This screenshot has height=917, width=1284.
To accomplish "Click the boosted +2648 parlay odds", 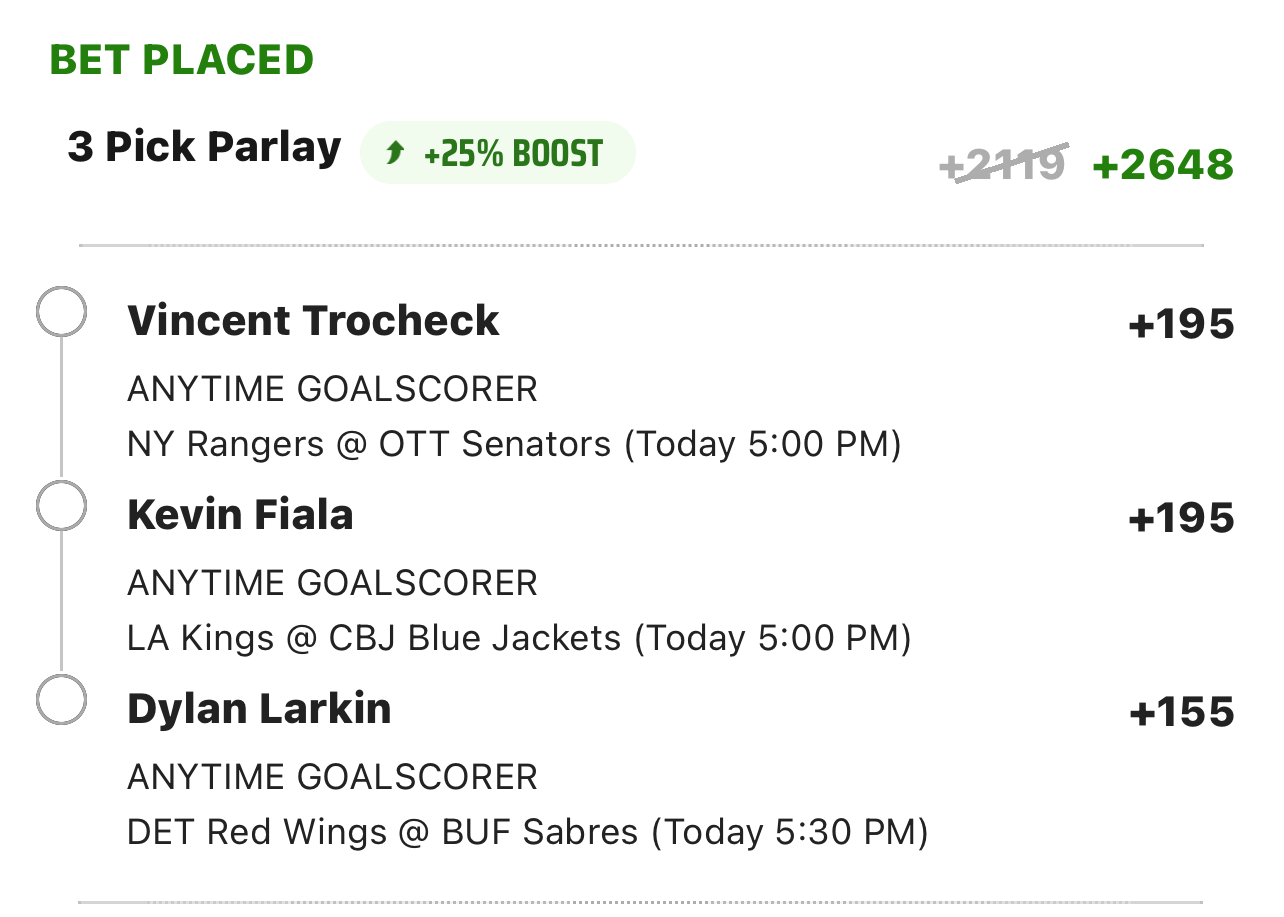I will coord(1163,165).
